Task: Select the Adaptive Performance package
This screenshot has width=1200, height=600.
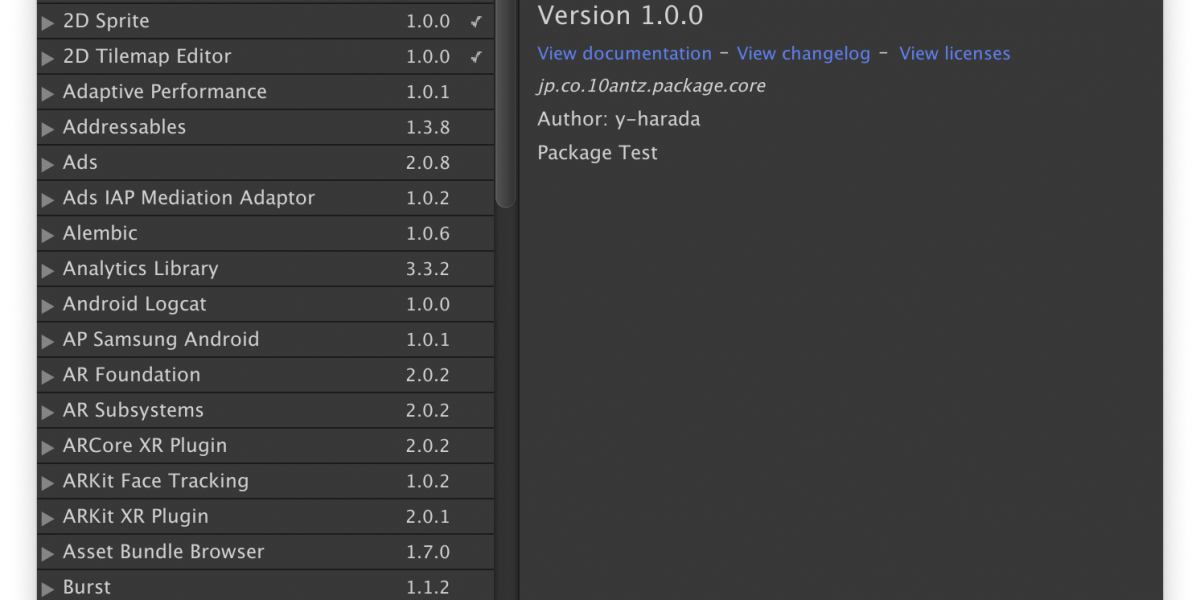Action: pyautogui.click(x=165, y=92)
